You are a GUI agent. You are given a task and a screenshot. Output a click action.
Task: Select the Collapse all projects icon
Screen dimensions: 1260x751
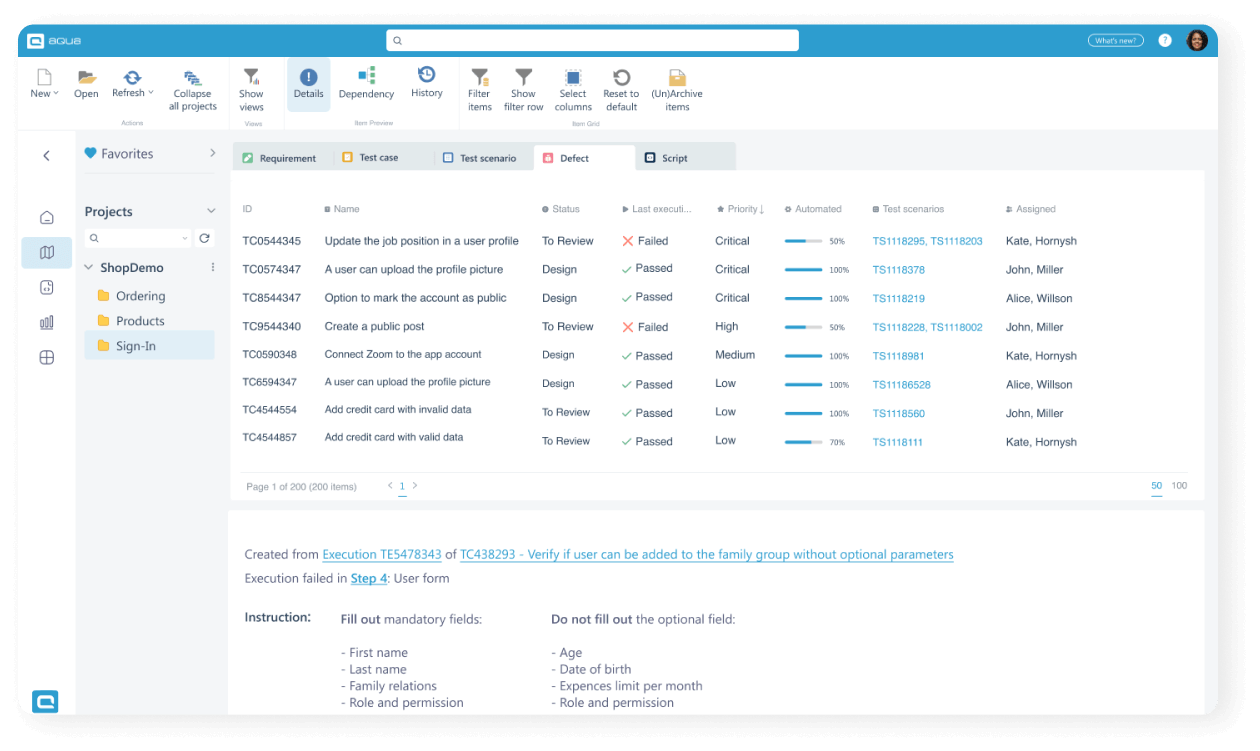[x=192, y=85]
